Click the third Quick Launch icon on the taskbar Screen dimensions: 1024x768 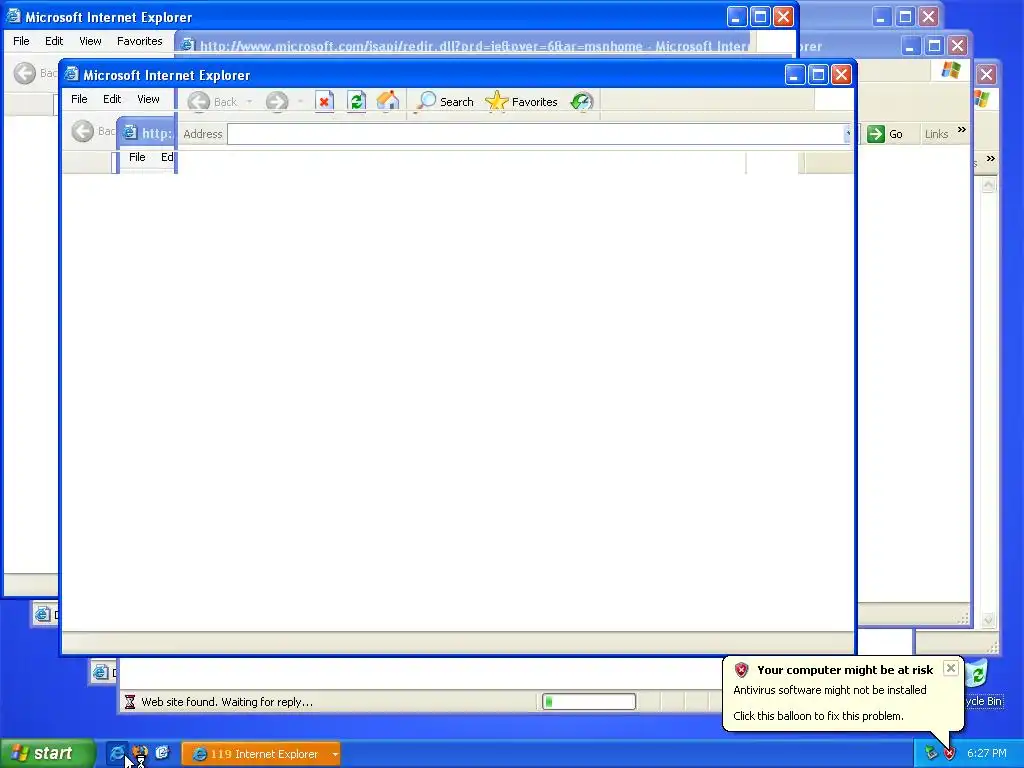(x=162, y=753)
